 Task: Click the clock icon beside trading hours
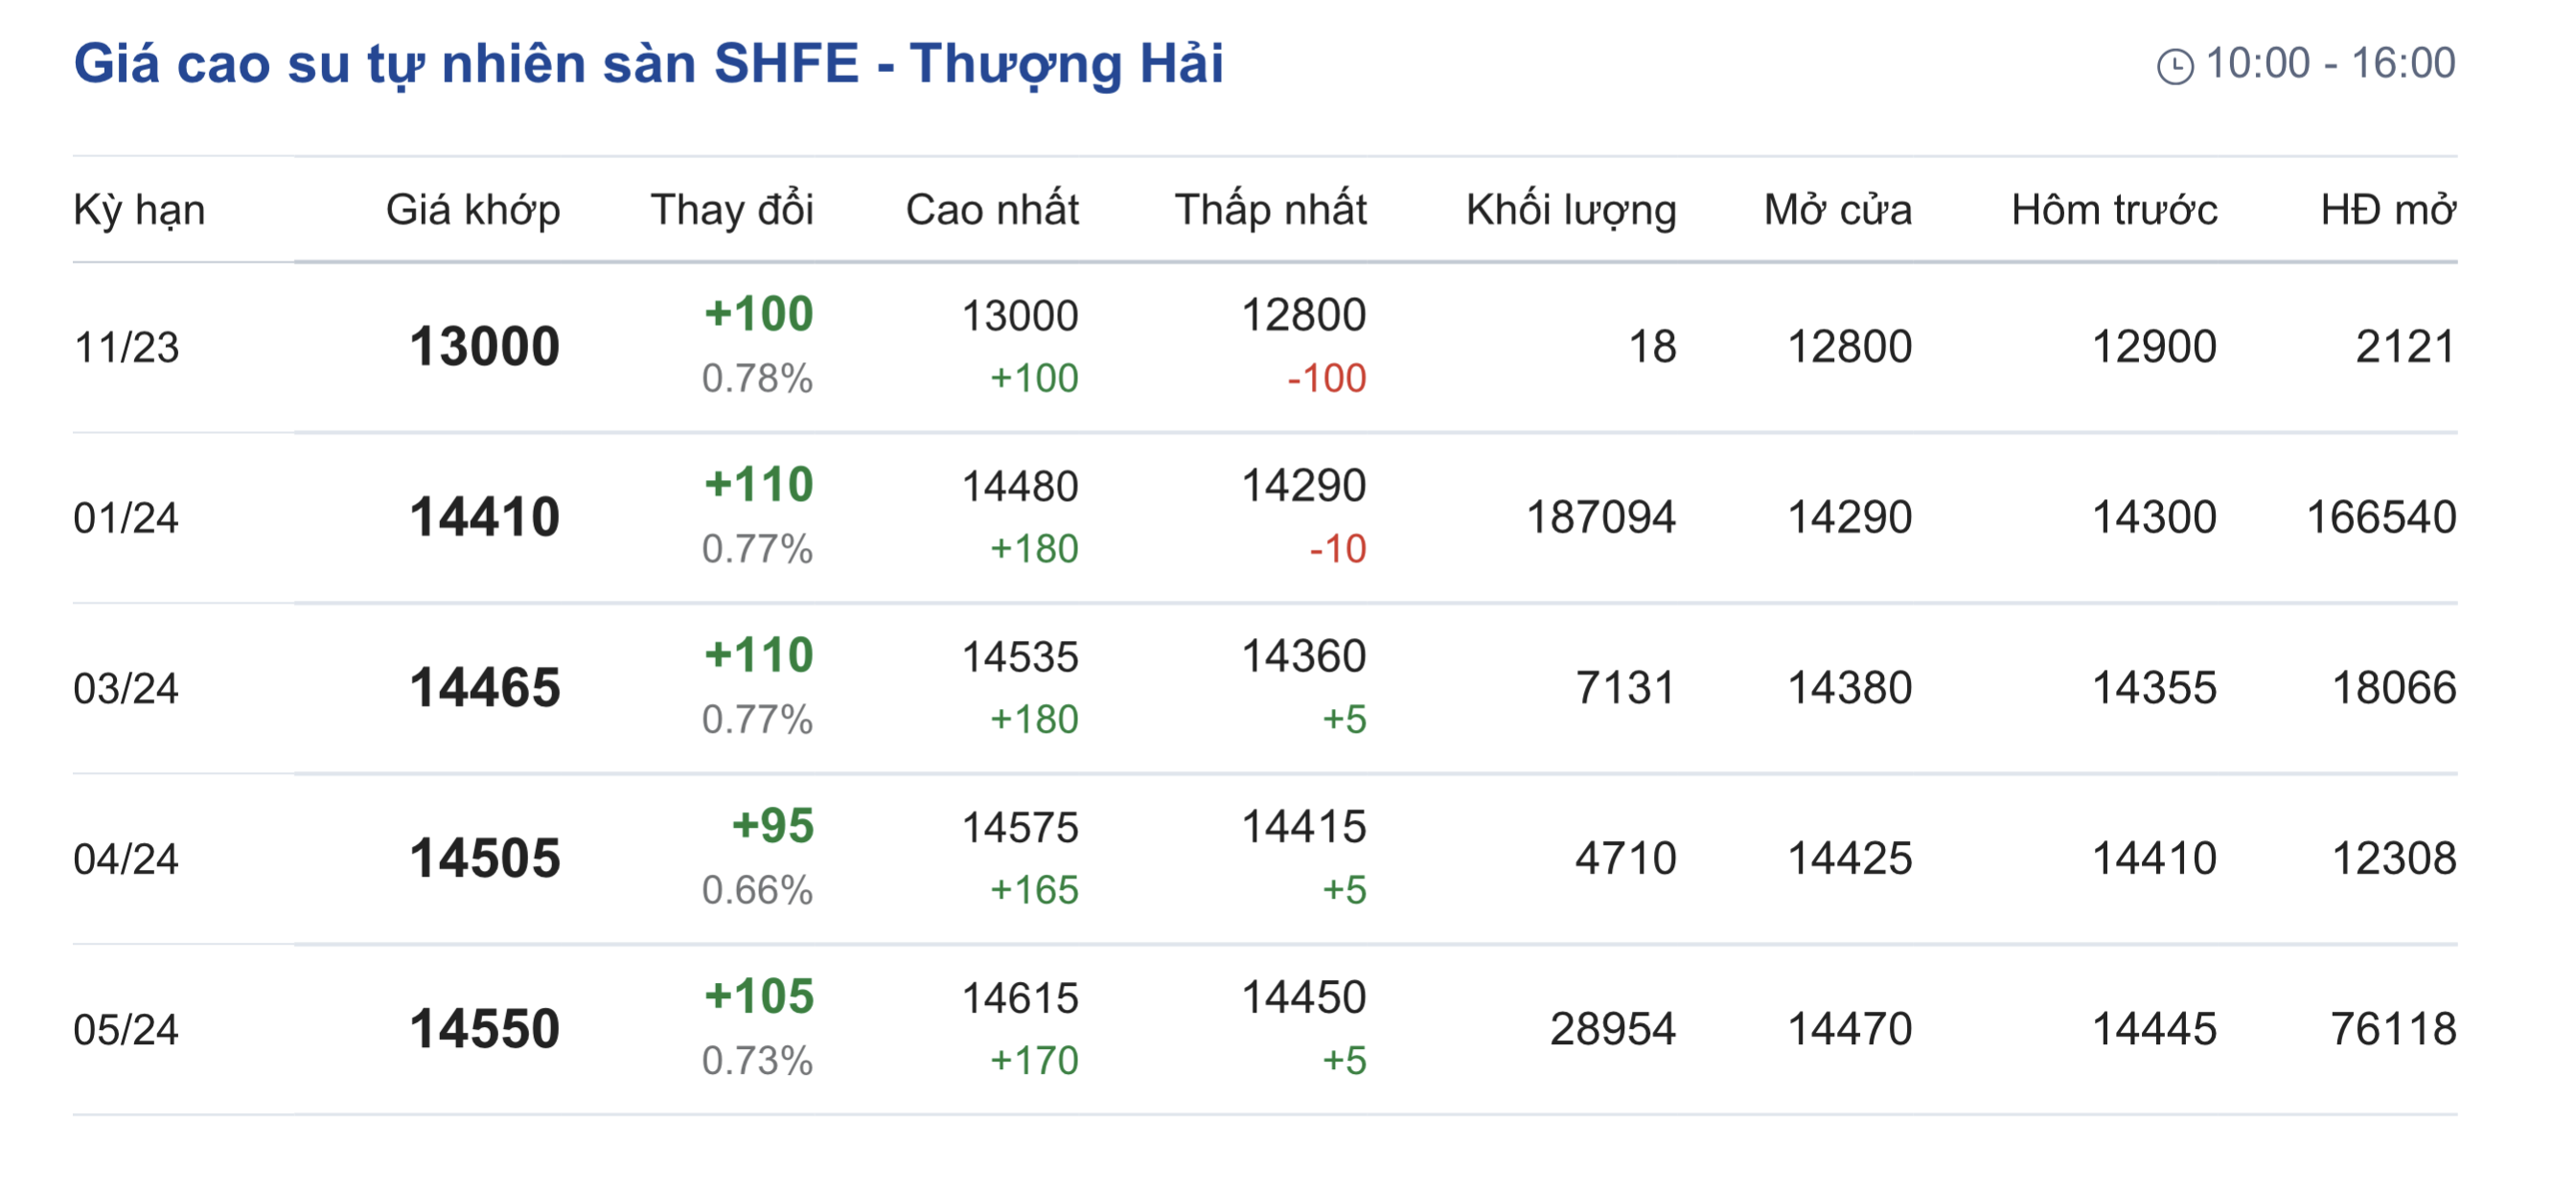click(2174, 67)
